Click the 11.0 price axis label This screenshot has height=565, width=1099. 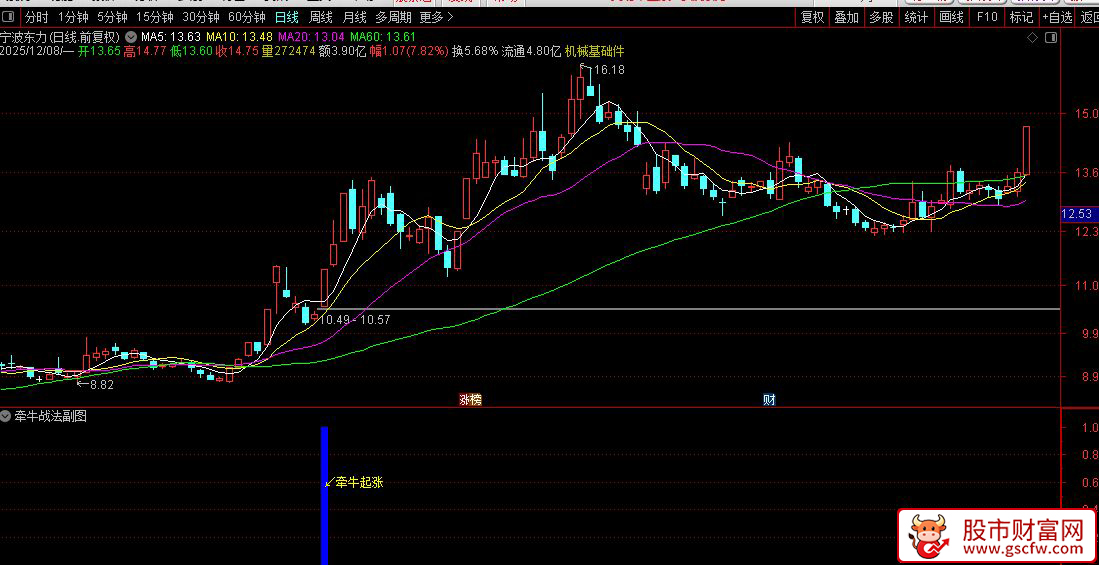tap(1086, 285)
